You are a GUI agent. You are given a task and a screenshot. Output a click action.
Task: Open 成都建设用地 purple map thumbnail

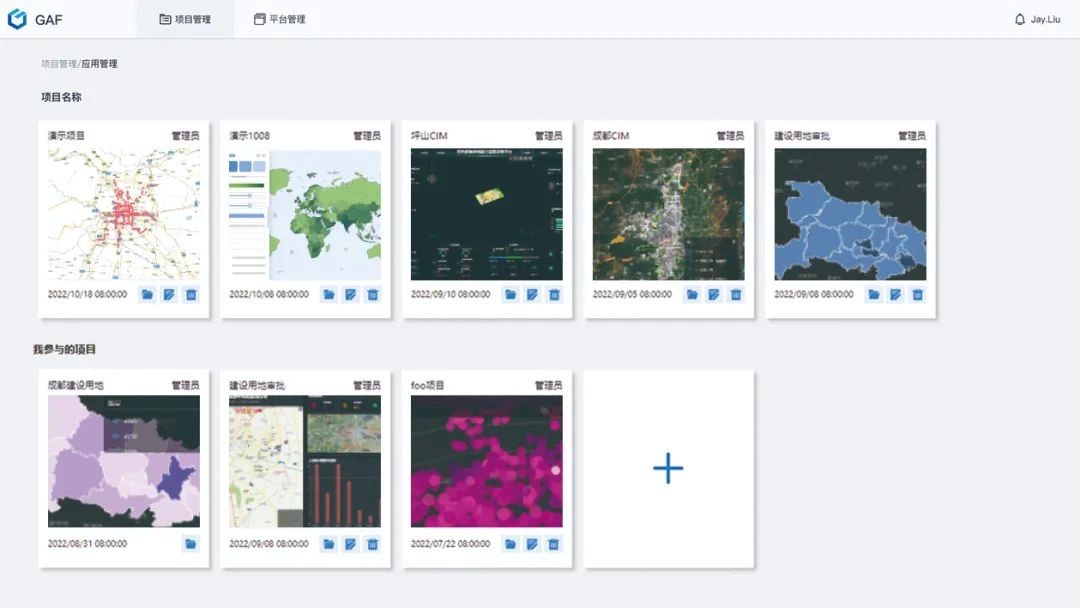coord(124,461)
